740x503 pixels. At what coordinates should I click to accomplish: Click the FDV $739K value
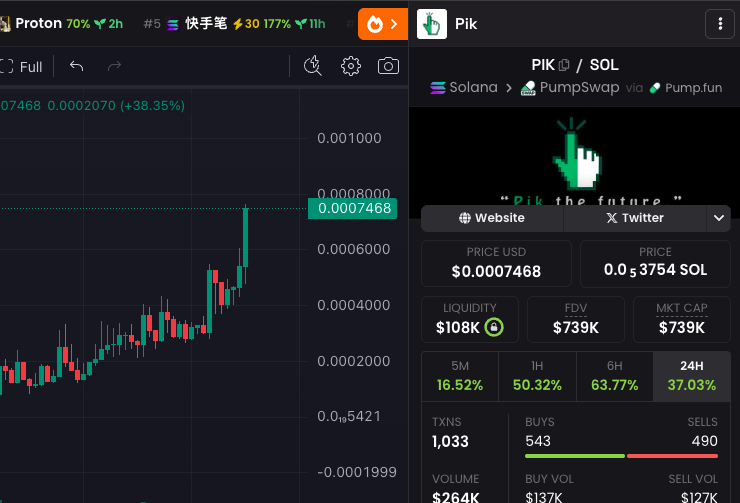(x=576, y=327)
